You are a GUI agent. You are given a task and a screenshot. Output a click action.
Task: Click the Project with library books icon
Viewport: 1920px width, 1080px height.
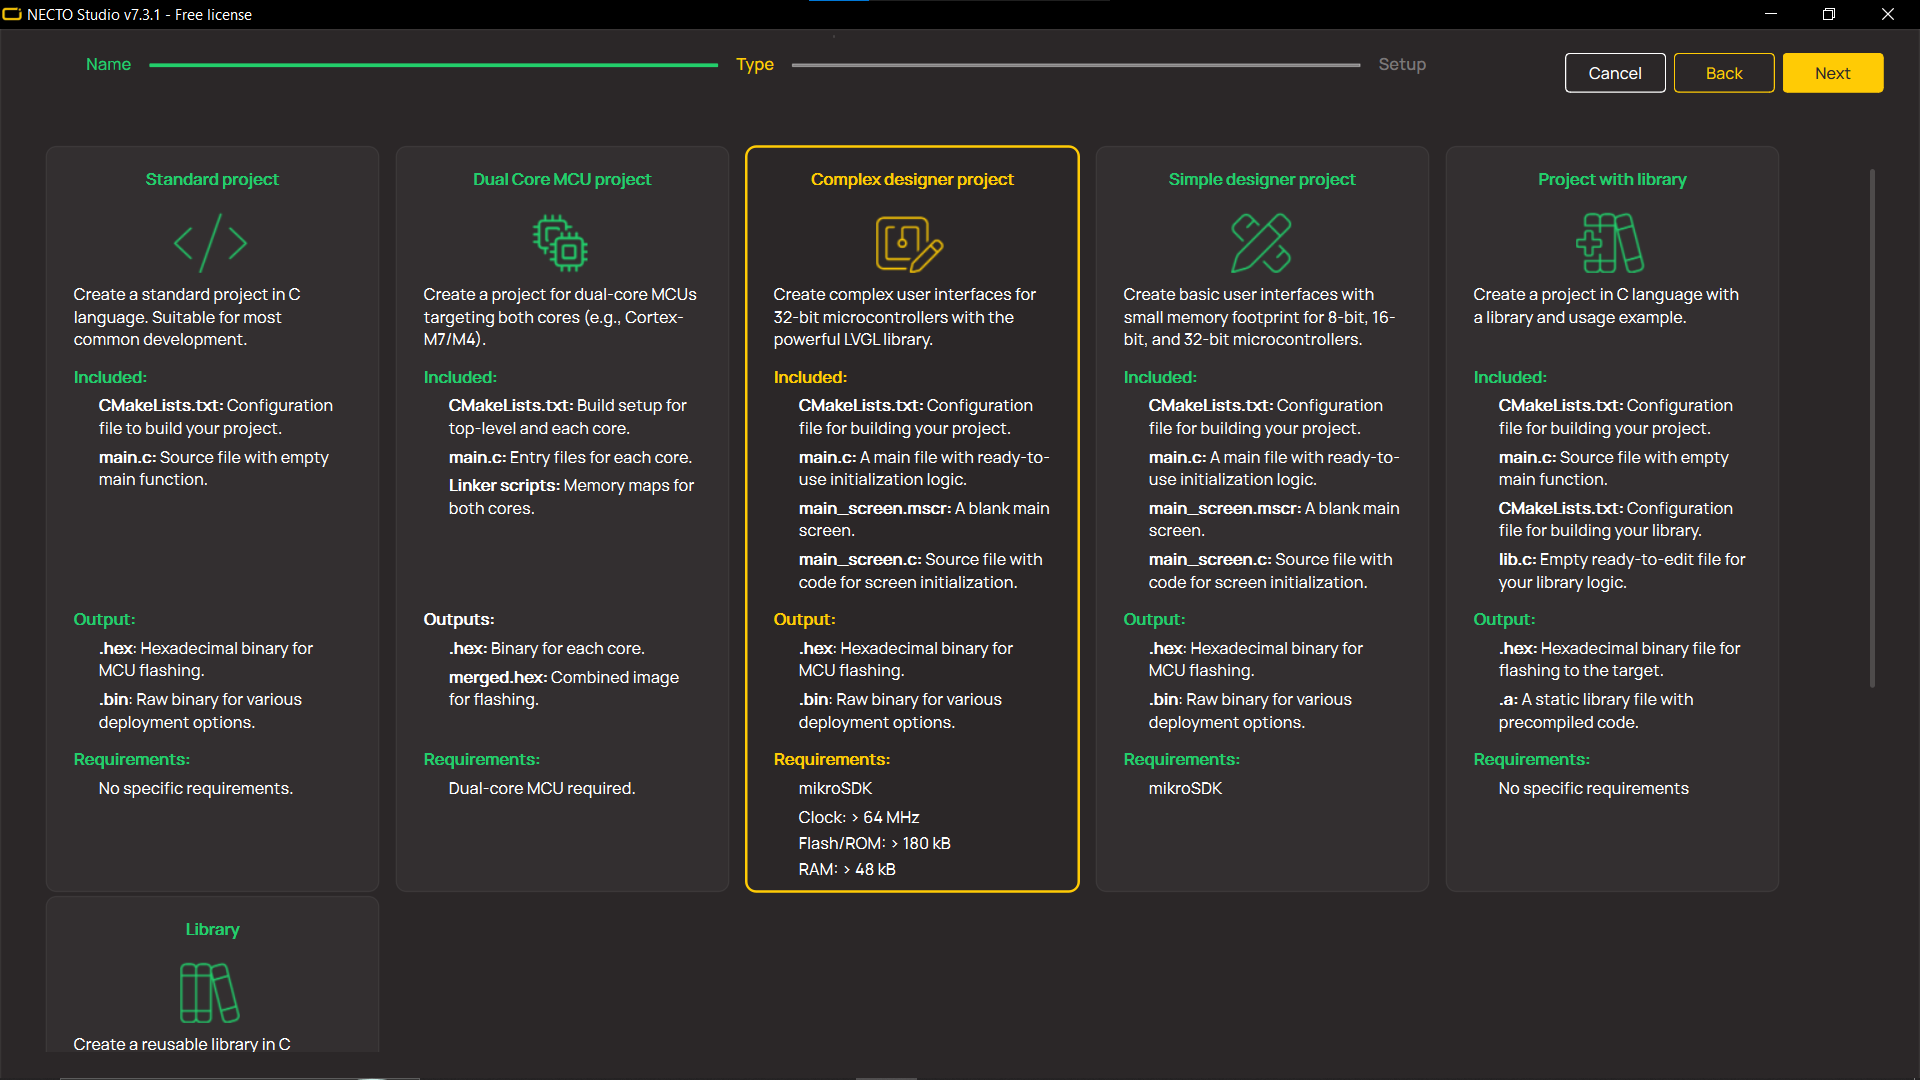[1610, 243]
